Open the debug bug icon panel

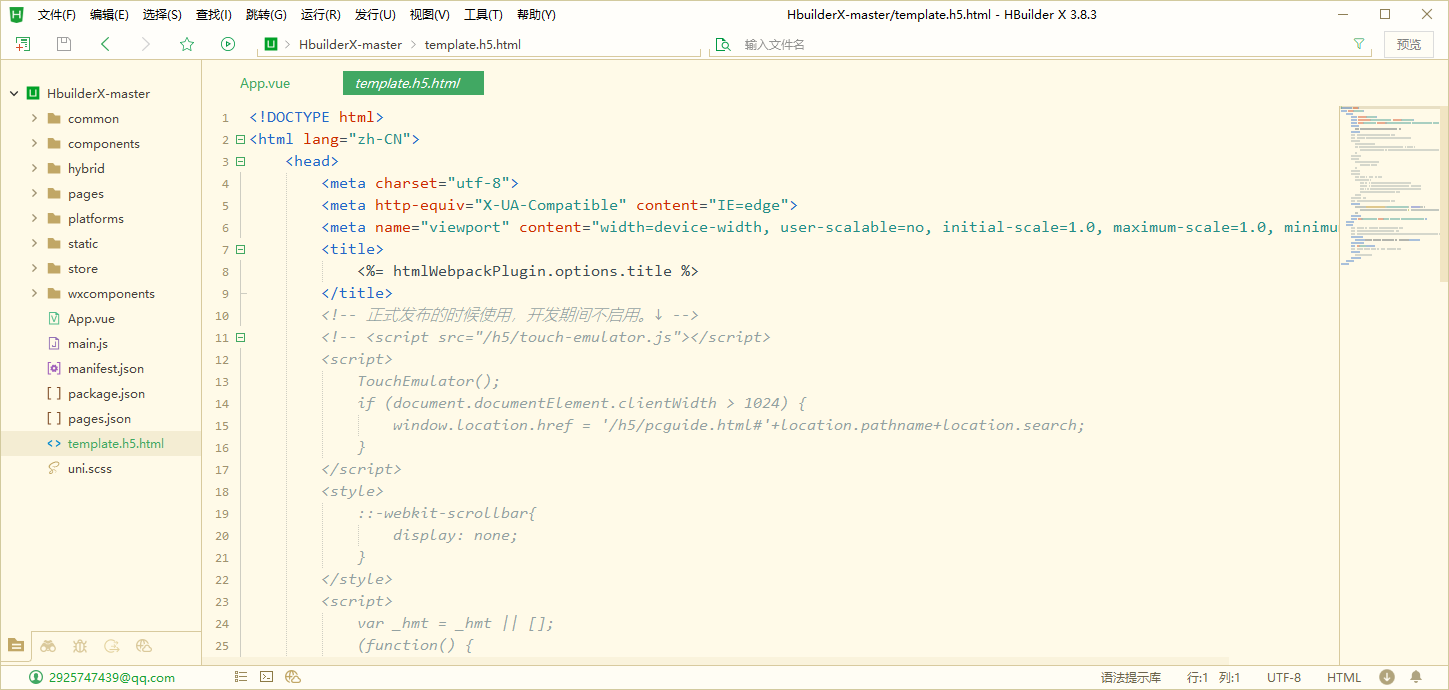[80, 646]
